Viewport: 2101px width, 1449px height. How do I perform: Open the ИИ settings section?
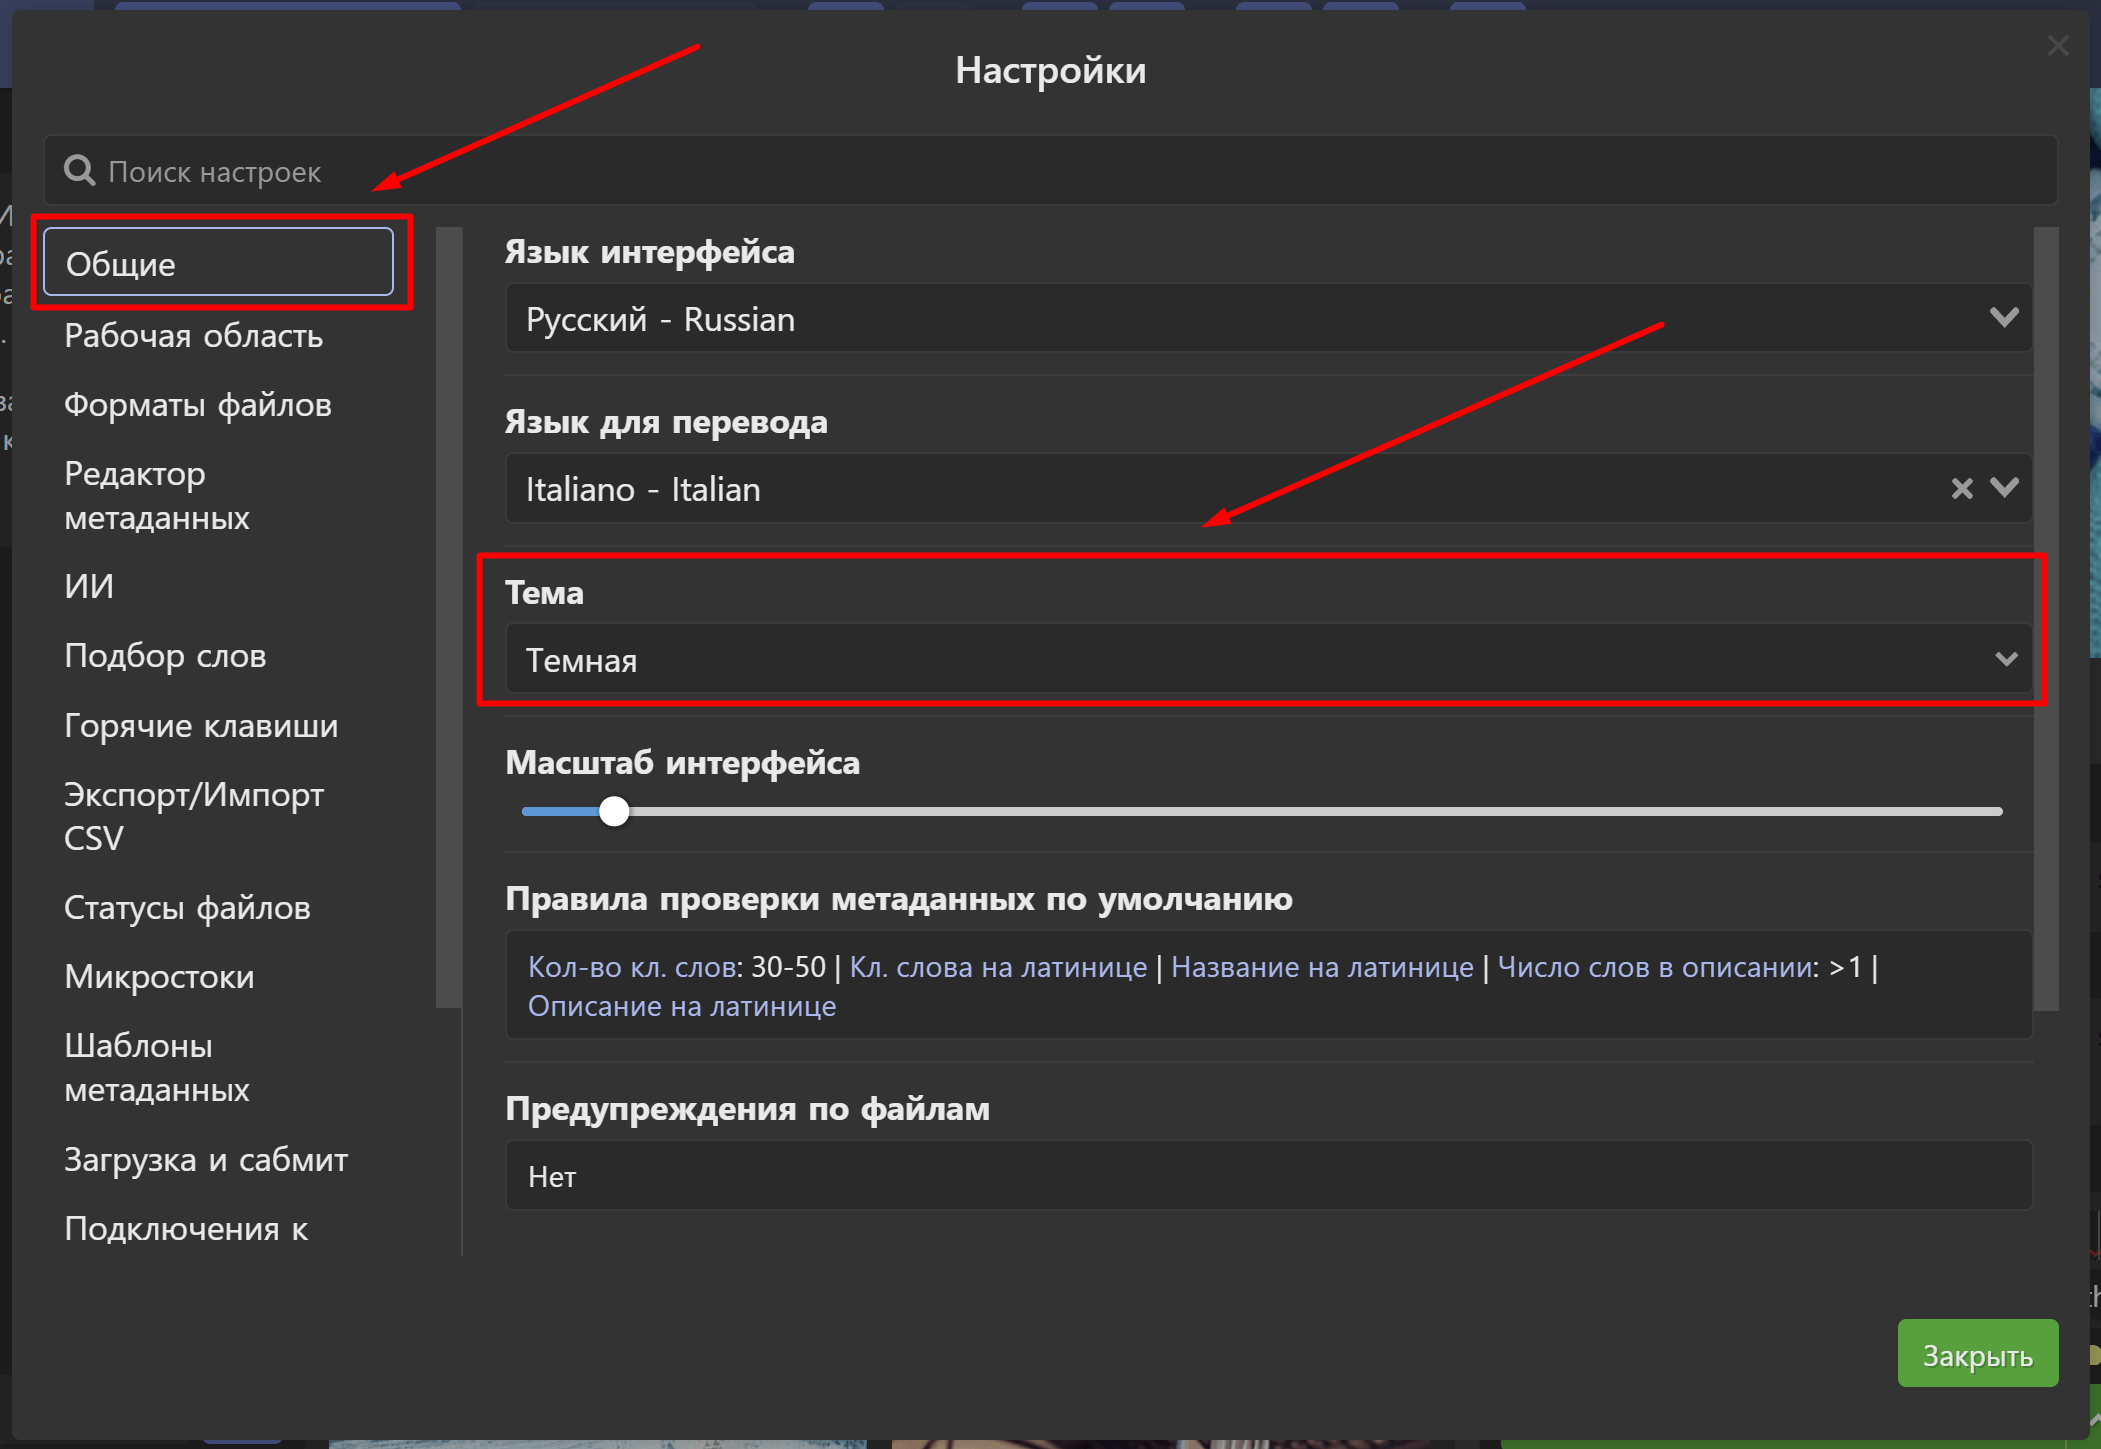tap(89, 586)
